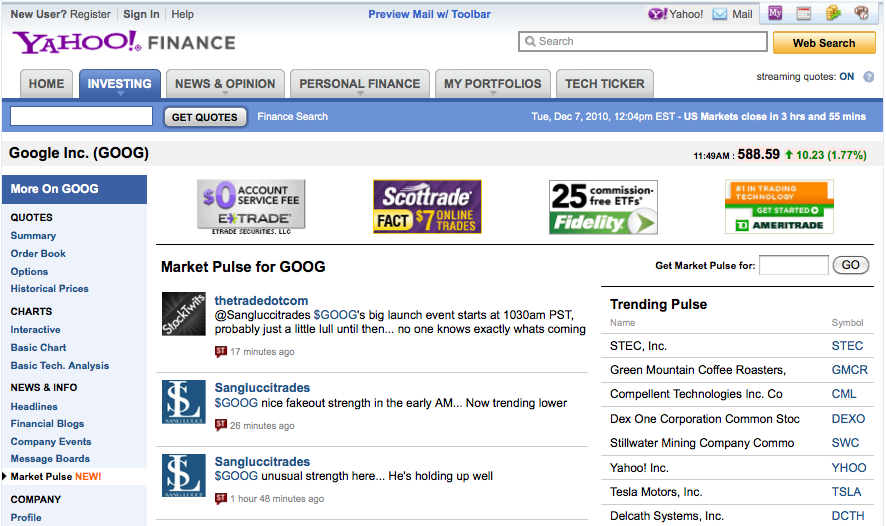
Task: Open the Interactive chart link
Action: coord(36,329)
